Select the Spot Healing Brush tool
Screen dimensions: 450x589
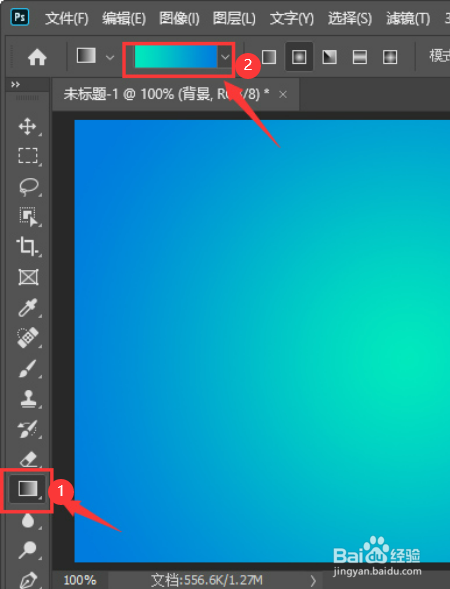28,337
